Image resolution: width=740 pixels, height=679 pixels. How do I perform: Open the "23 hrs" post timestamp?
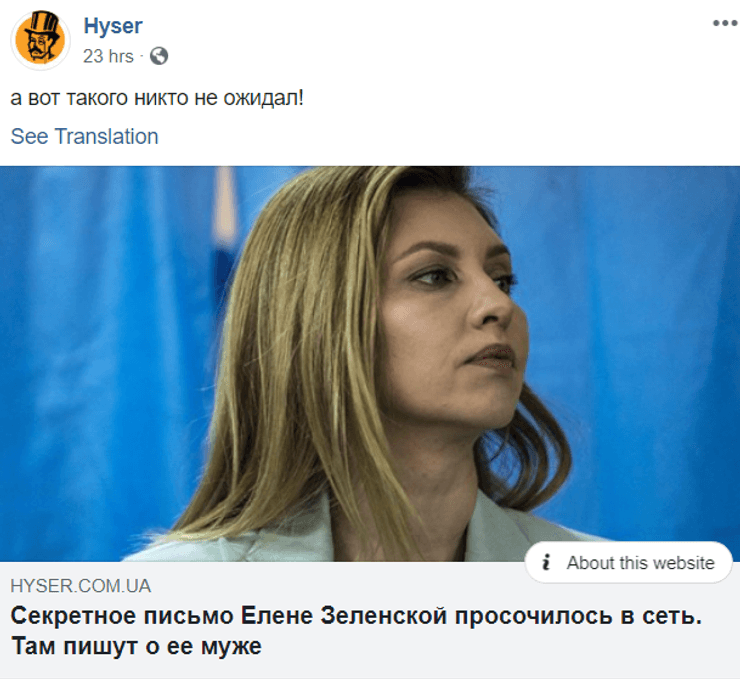(109, 56)
